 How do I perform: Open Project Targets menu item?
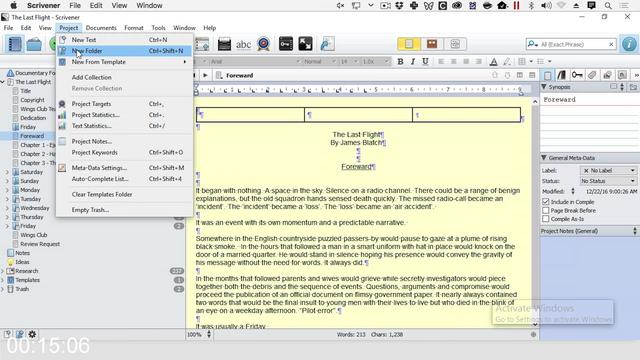tap(124, 104)
